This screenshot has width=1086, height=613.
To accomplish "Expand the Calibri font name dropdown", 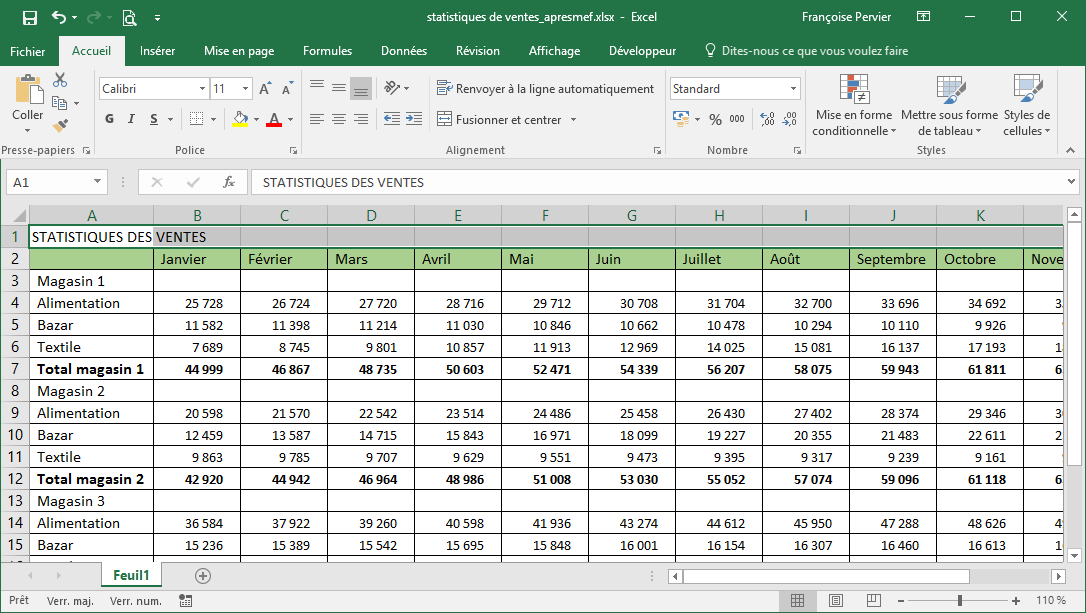I will (200, 89).
